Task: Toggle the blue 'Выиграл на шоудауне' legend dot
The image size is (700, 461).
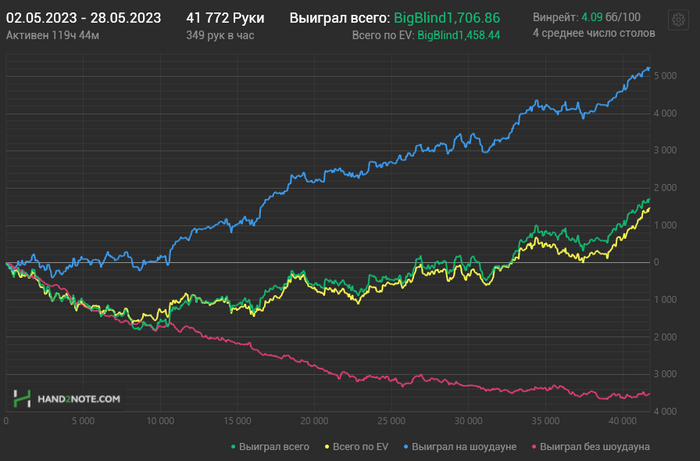Action: click(405, 447)
